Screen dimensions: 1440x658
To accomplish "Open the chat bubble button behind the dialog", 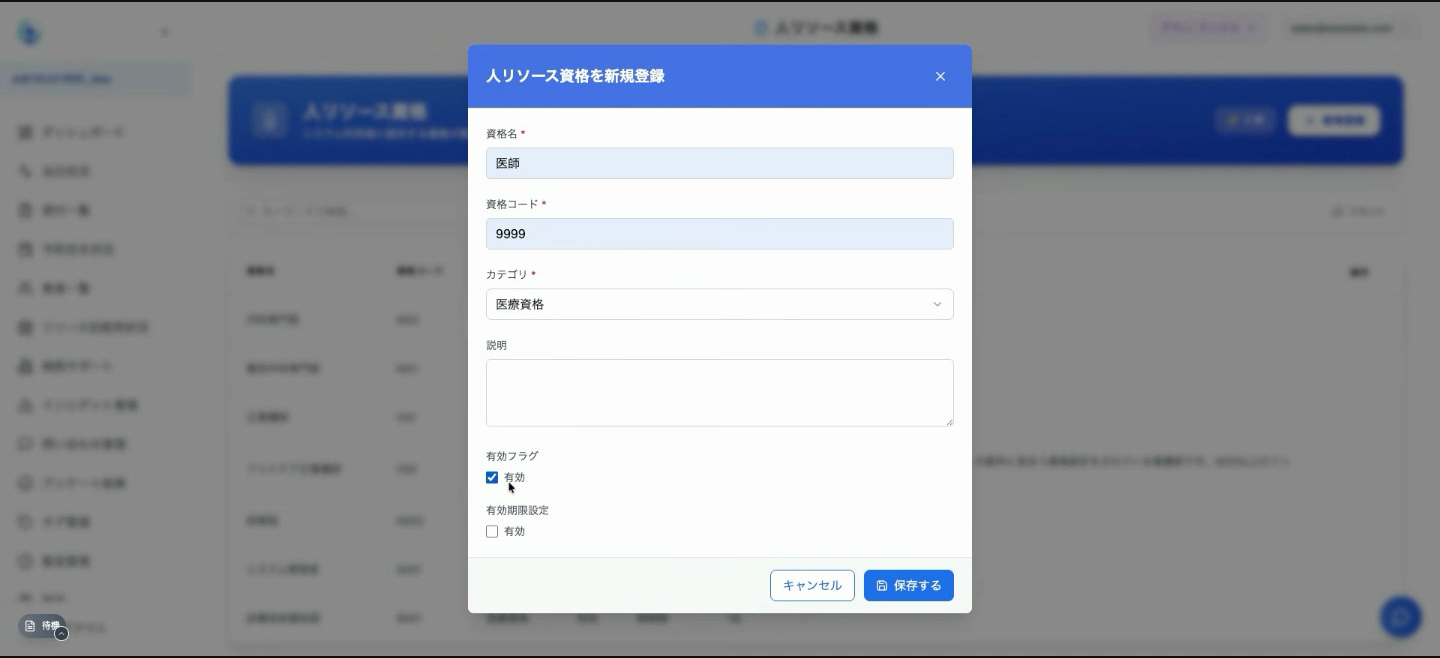I will coord(1401,617).
